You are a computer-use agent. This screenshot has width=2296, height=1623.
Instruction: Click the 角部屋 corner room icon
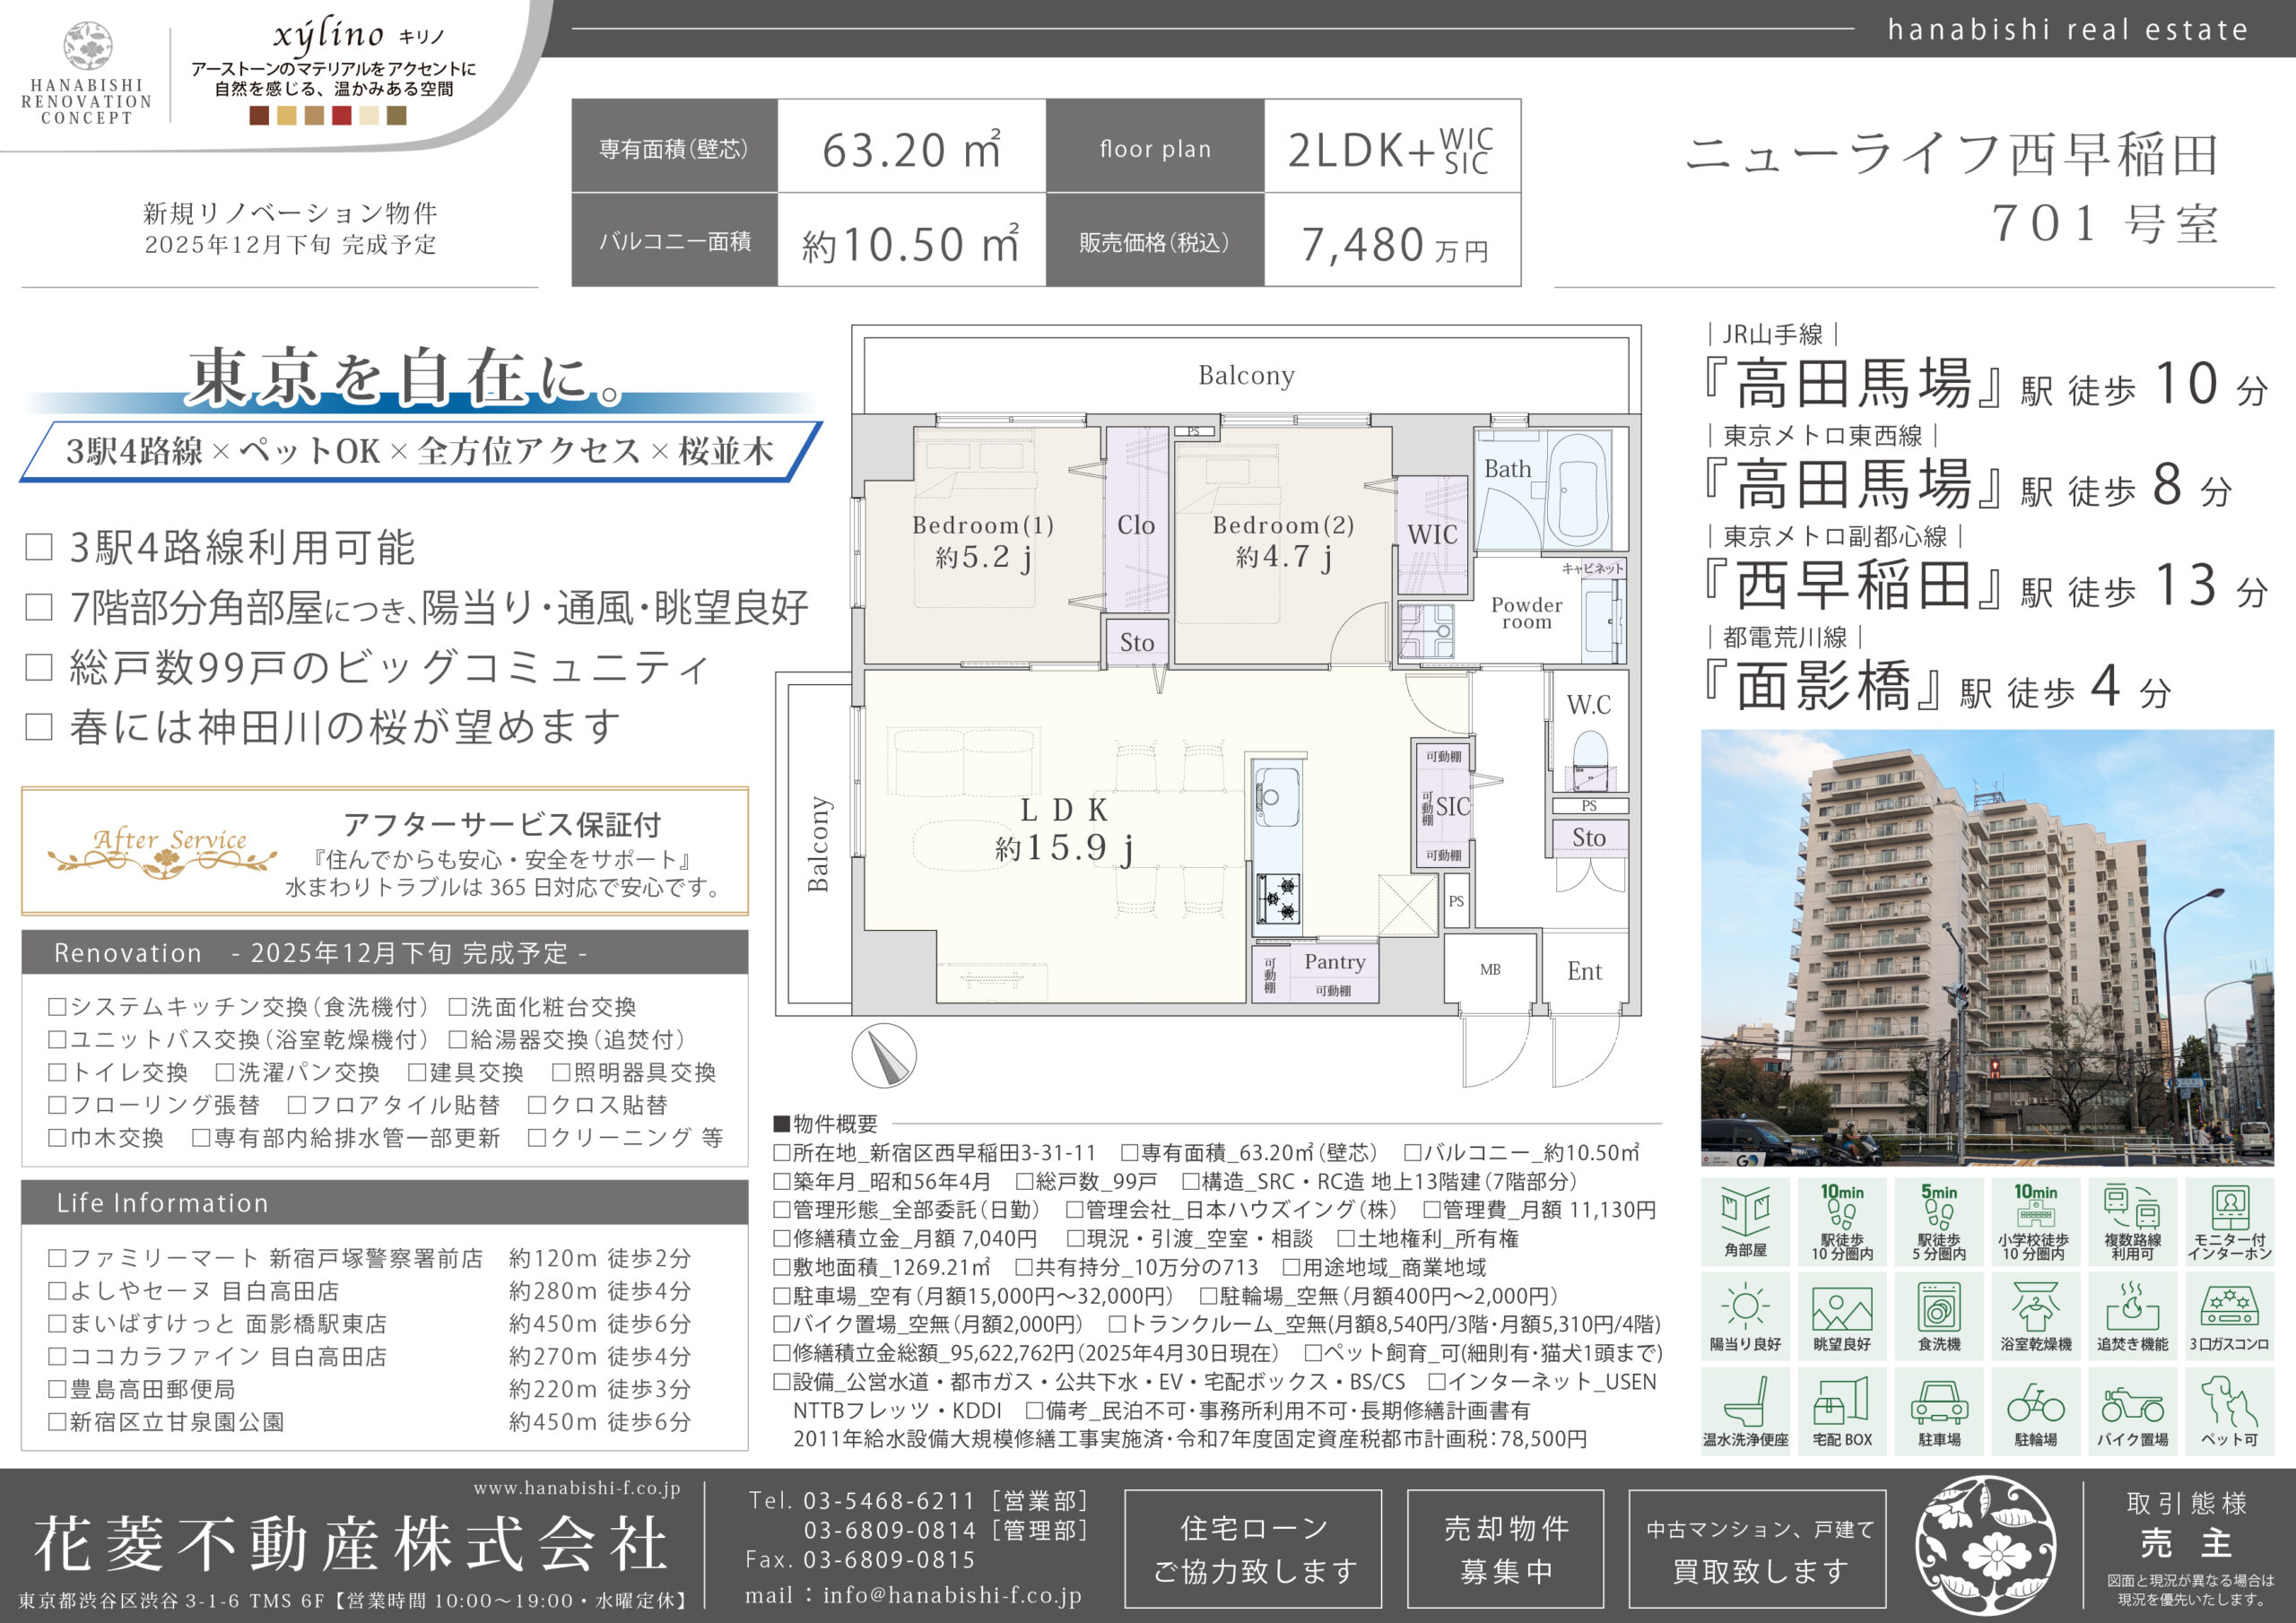tap(1745, 1212)
